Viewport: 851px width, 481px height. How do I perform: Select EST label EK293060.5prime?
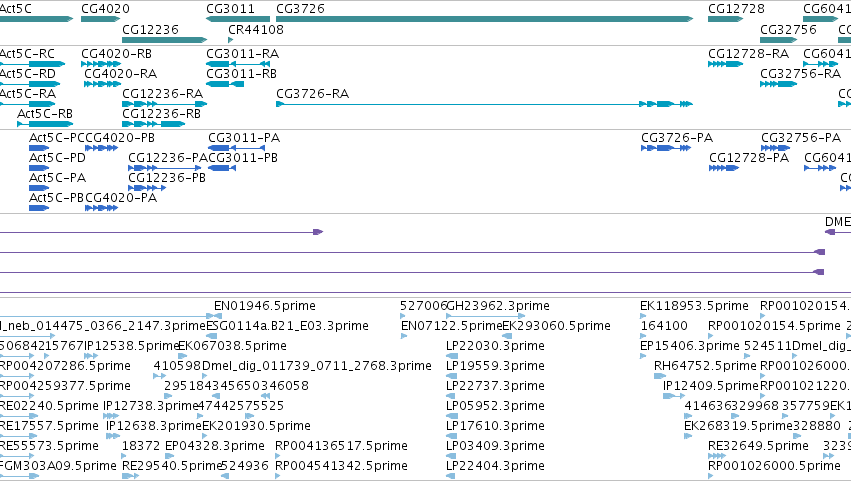pyautogui.click(x=556, y=326)
